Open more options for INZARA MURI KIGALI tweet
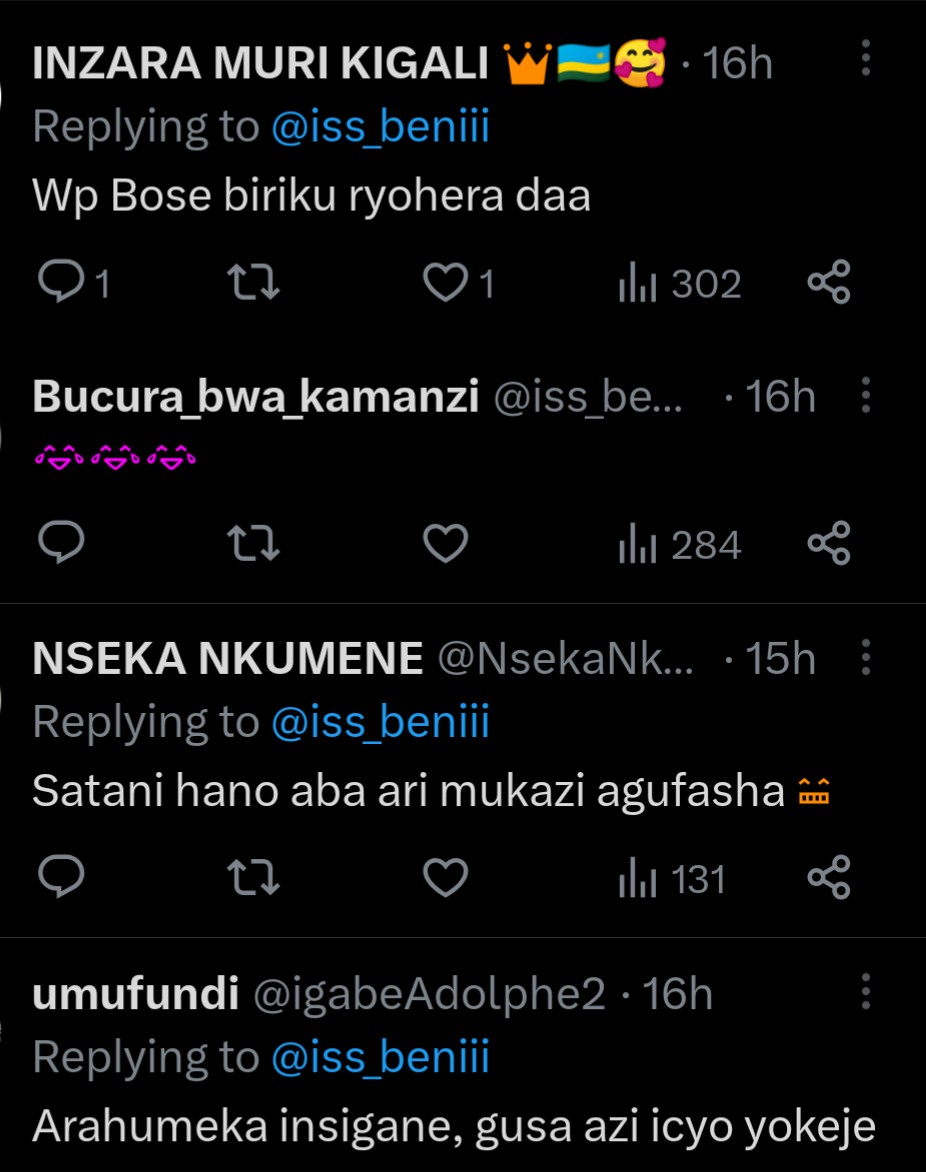 tap(866, 60)
